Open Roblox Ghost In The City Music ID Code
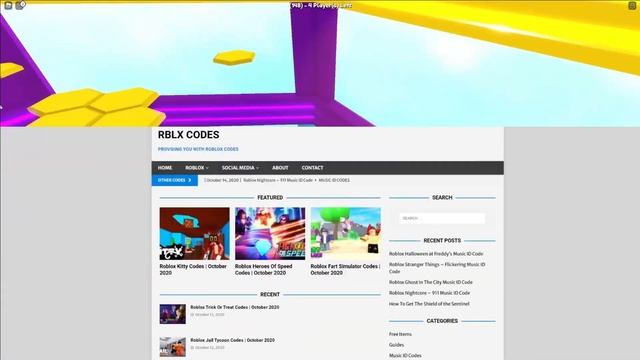Image resolution: width=640 pixels, height=360 pixels. coord(431,282)
